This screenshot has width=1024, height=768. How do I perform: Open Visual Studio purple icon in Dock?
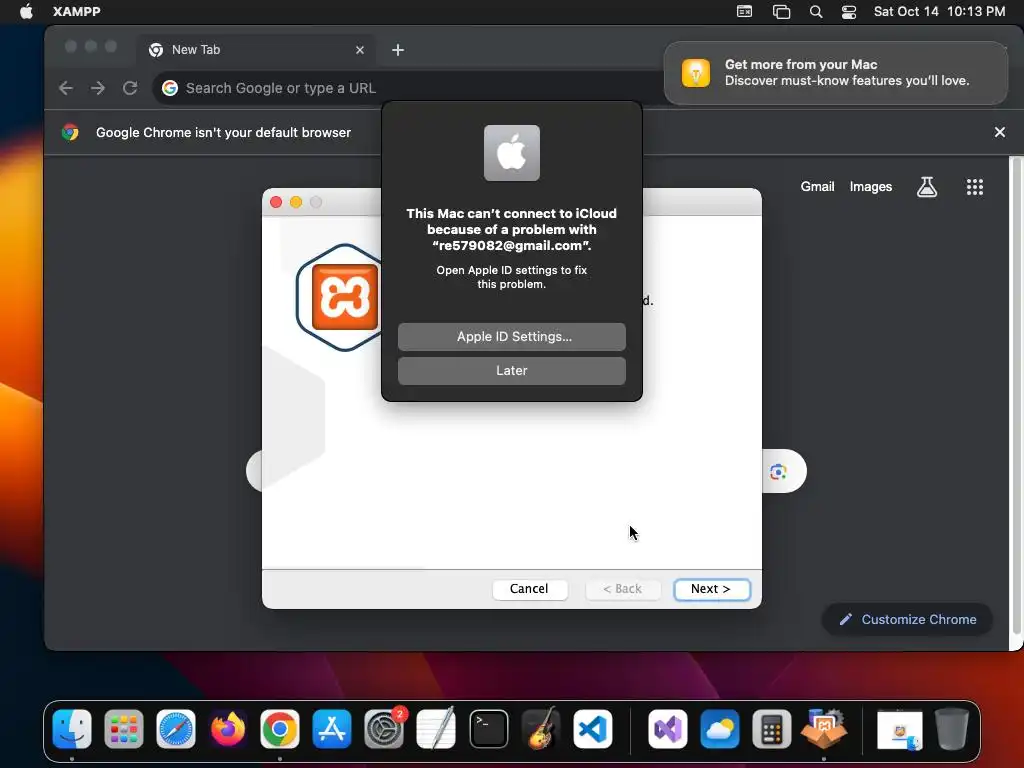(x=667, y=729)
